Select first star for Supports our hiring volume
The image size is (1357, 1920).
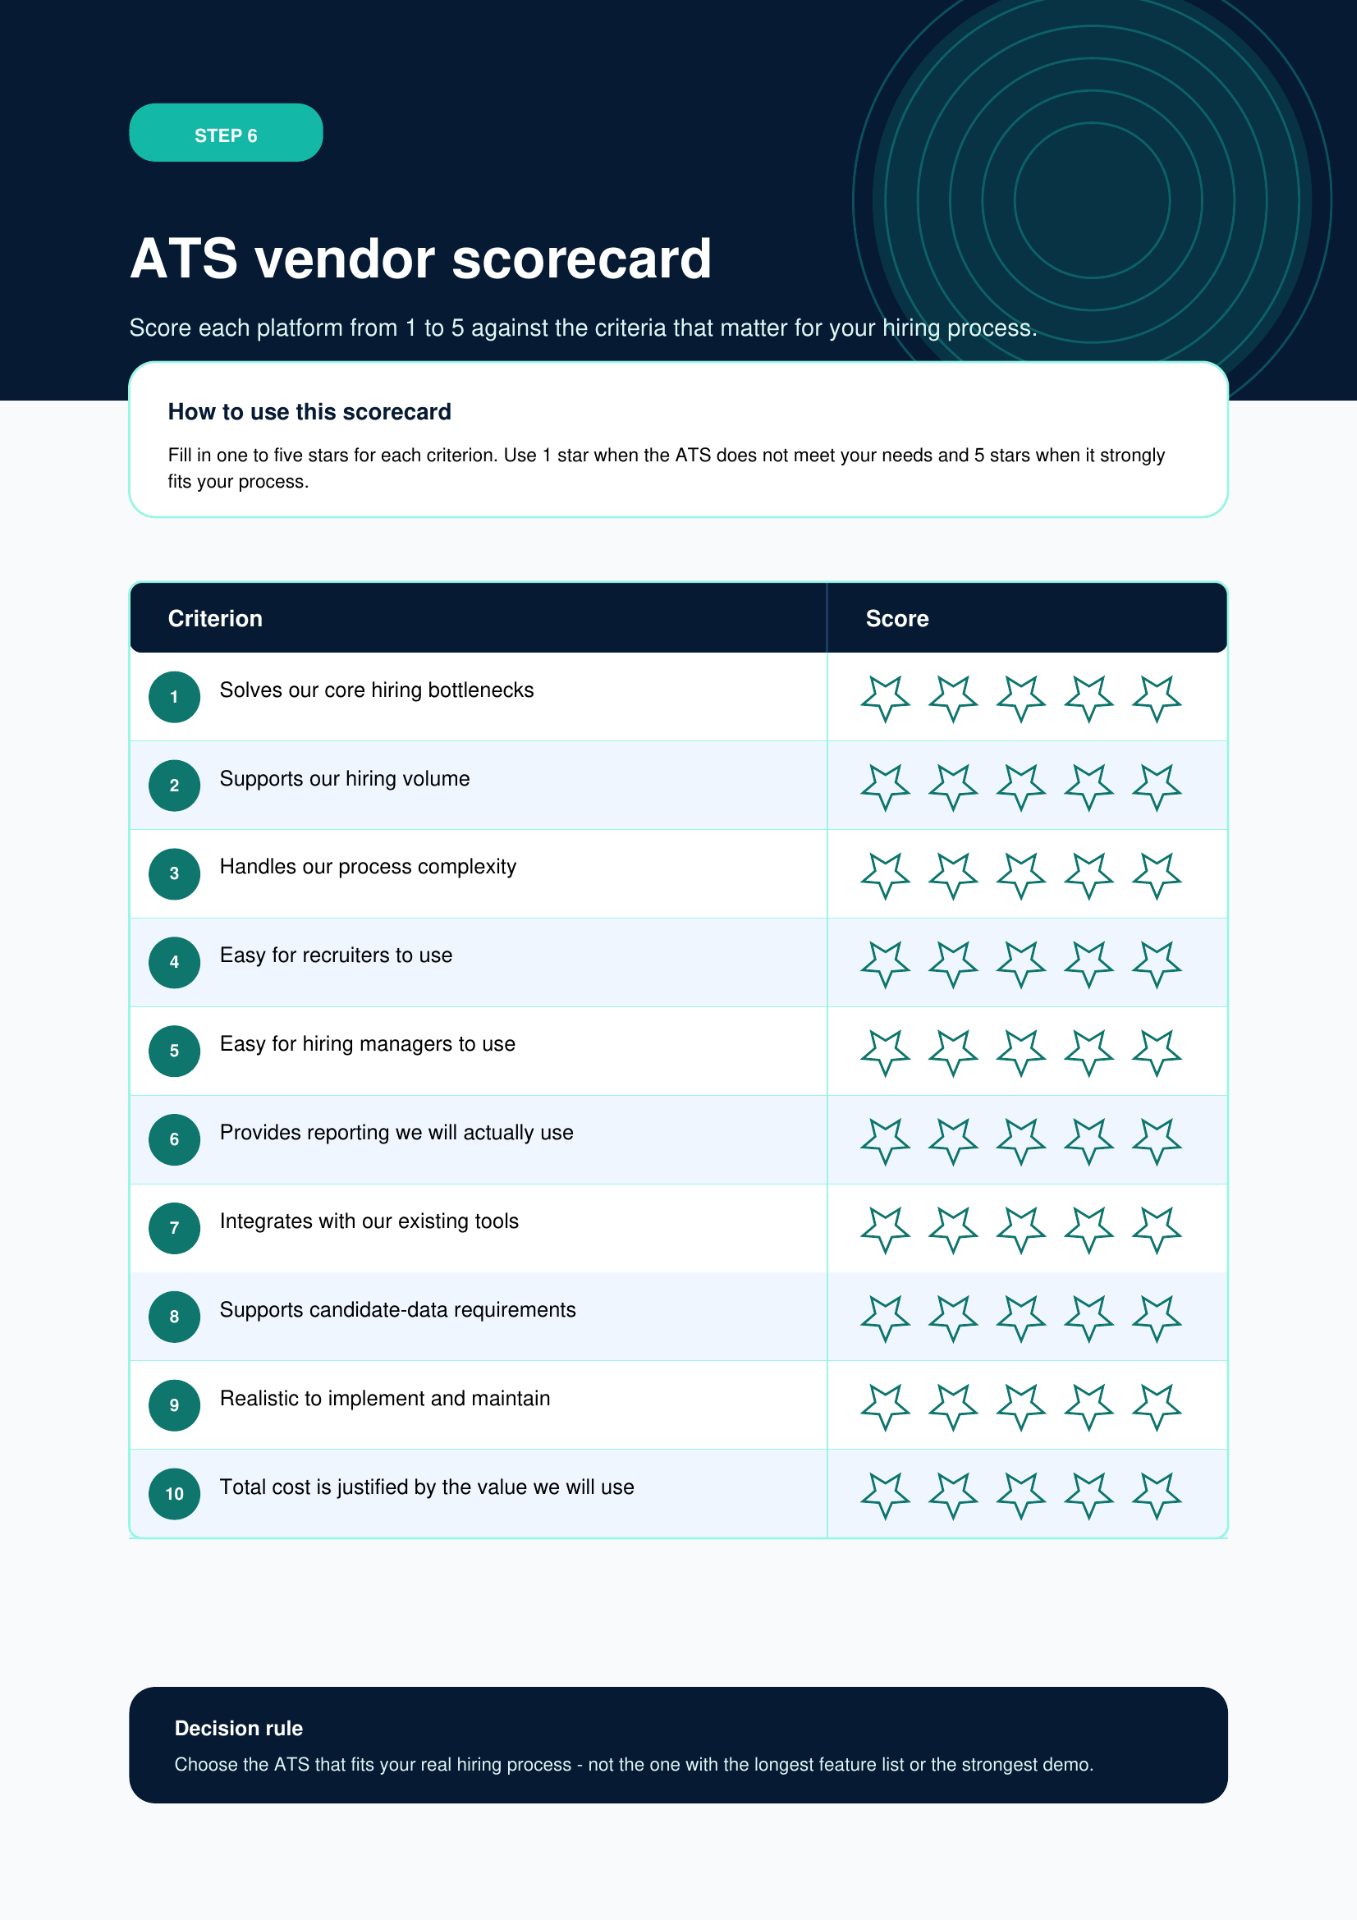[885, 787]
